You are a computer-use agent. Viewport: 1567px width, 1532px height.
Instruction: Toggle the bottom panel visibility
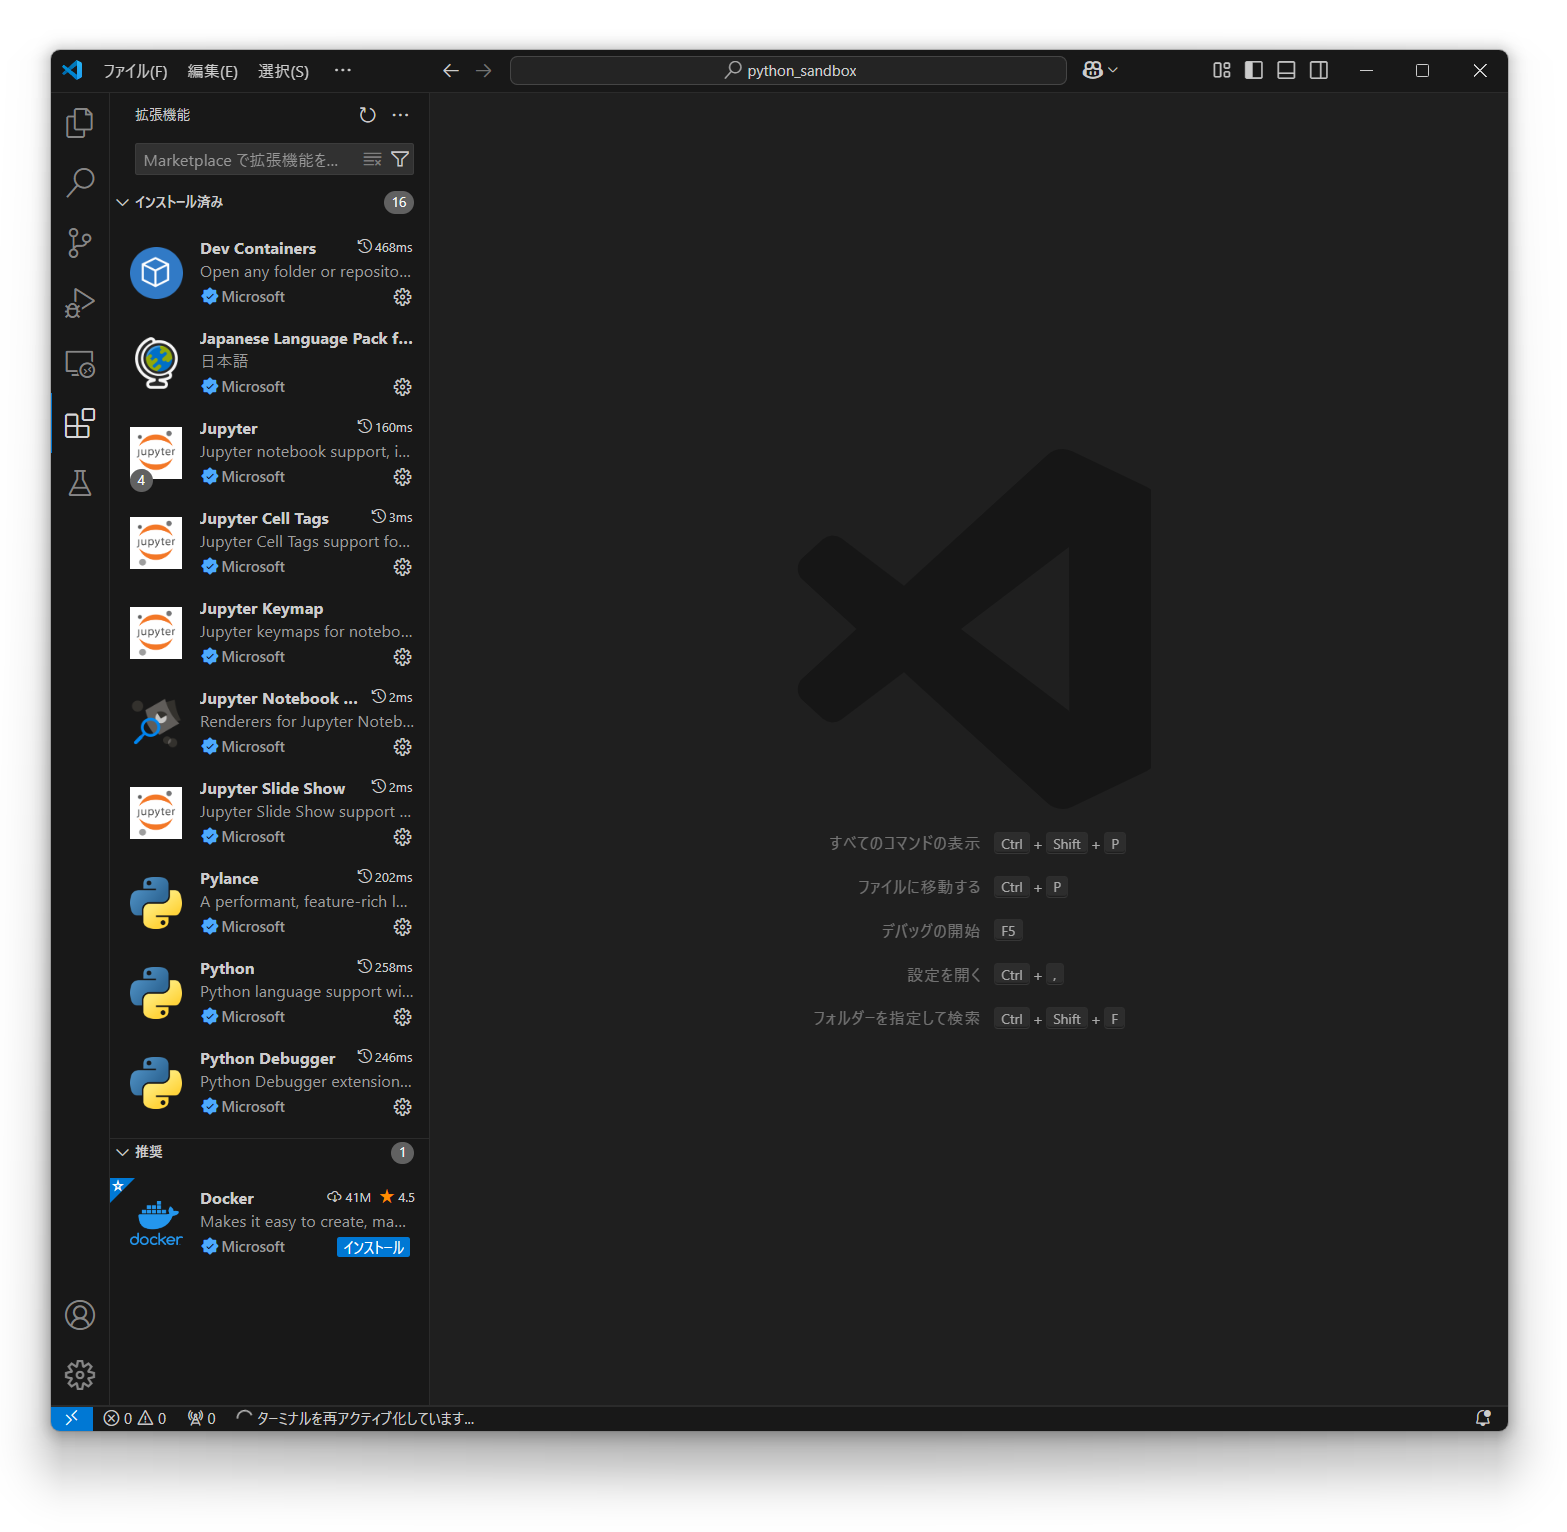[x=1285, y=70]
